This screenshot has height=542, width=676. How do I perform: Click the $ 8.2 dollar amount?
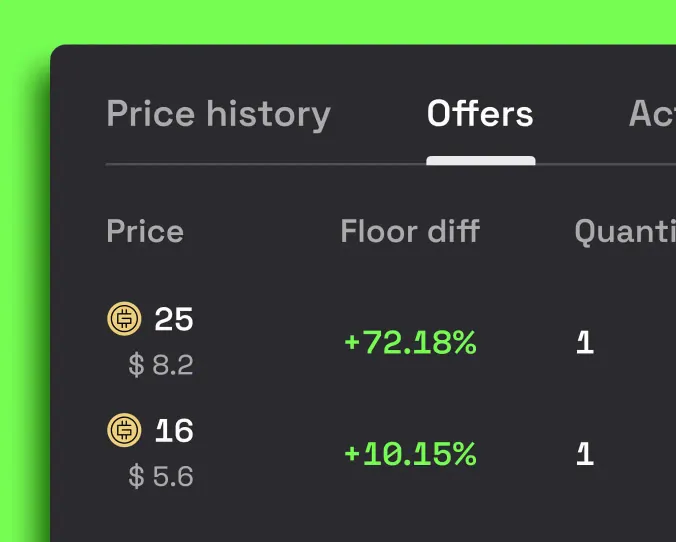click(x=161, y=365)
